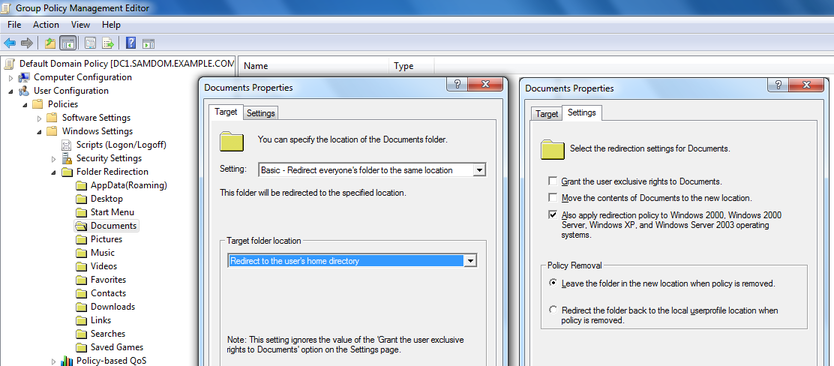Select the Target tab in left Documents Properties

coord(226,112)
